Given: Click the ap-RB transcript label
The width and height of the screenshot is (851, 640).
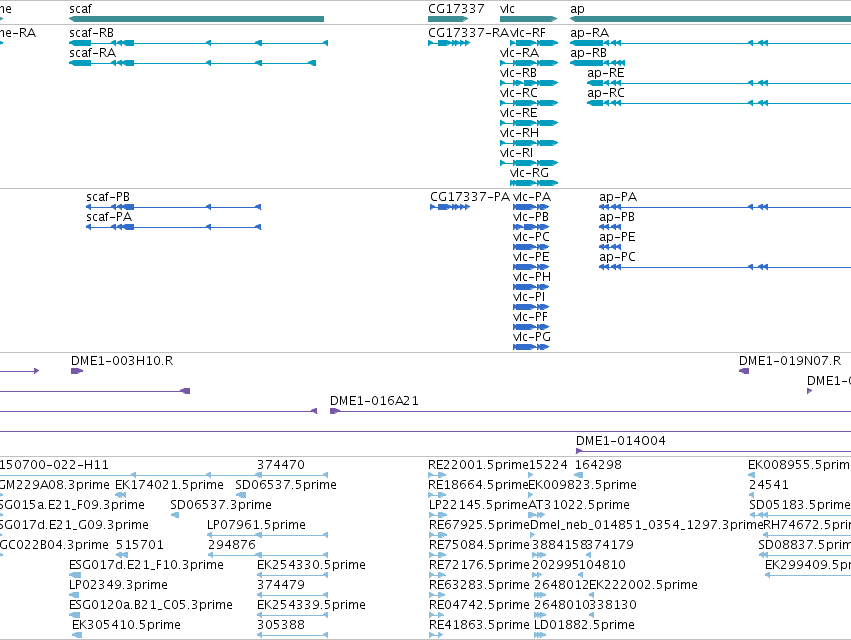Looking at the screenshot, I should (x=589, y=53).
